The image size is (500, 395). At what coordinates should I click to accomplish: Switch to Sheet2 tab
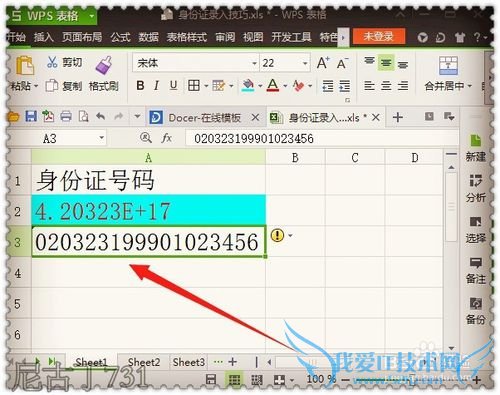[144, 362]
